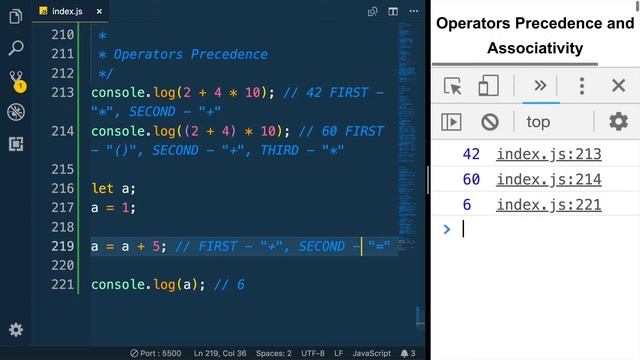The image size is (640, 360).
Task: Toggle the DevTools device toolbar icon
Action: (488, 86)
